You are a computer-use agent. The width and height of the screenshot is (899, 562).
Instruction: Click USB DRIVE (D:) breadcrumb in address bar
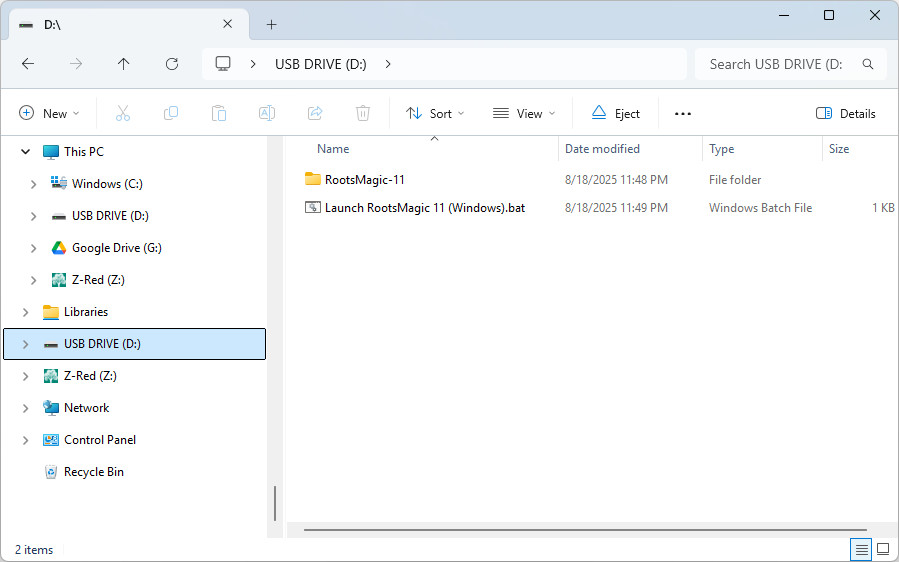[x=320, y=64]
